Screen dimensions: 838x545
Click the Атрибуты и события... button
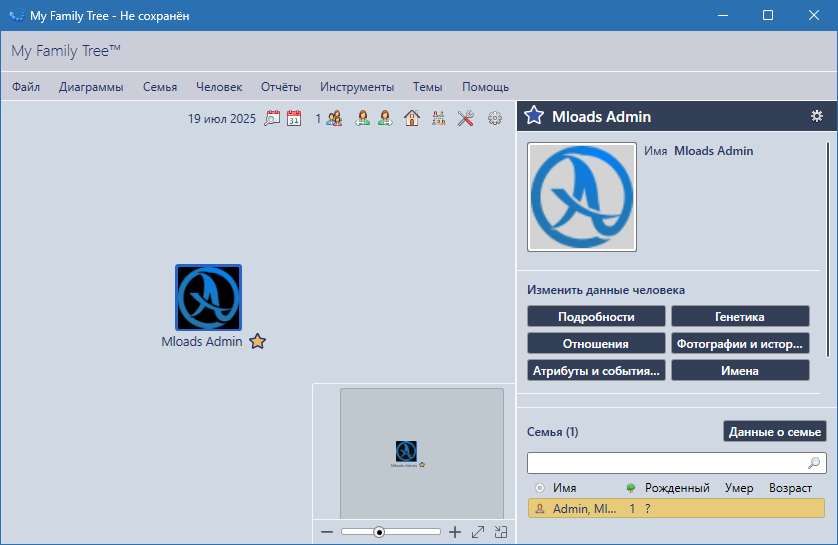point(596,370)
